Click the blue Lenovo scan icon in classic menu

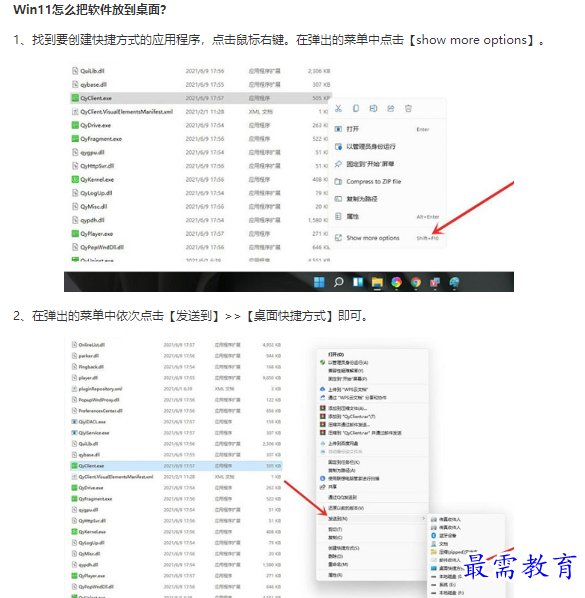coord(323,478)
